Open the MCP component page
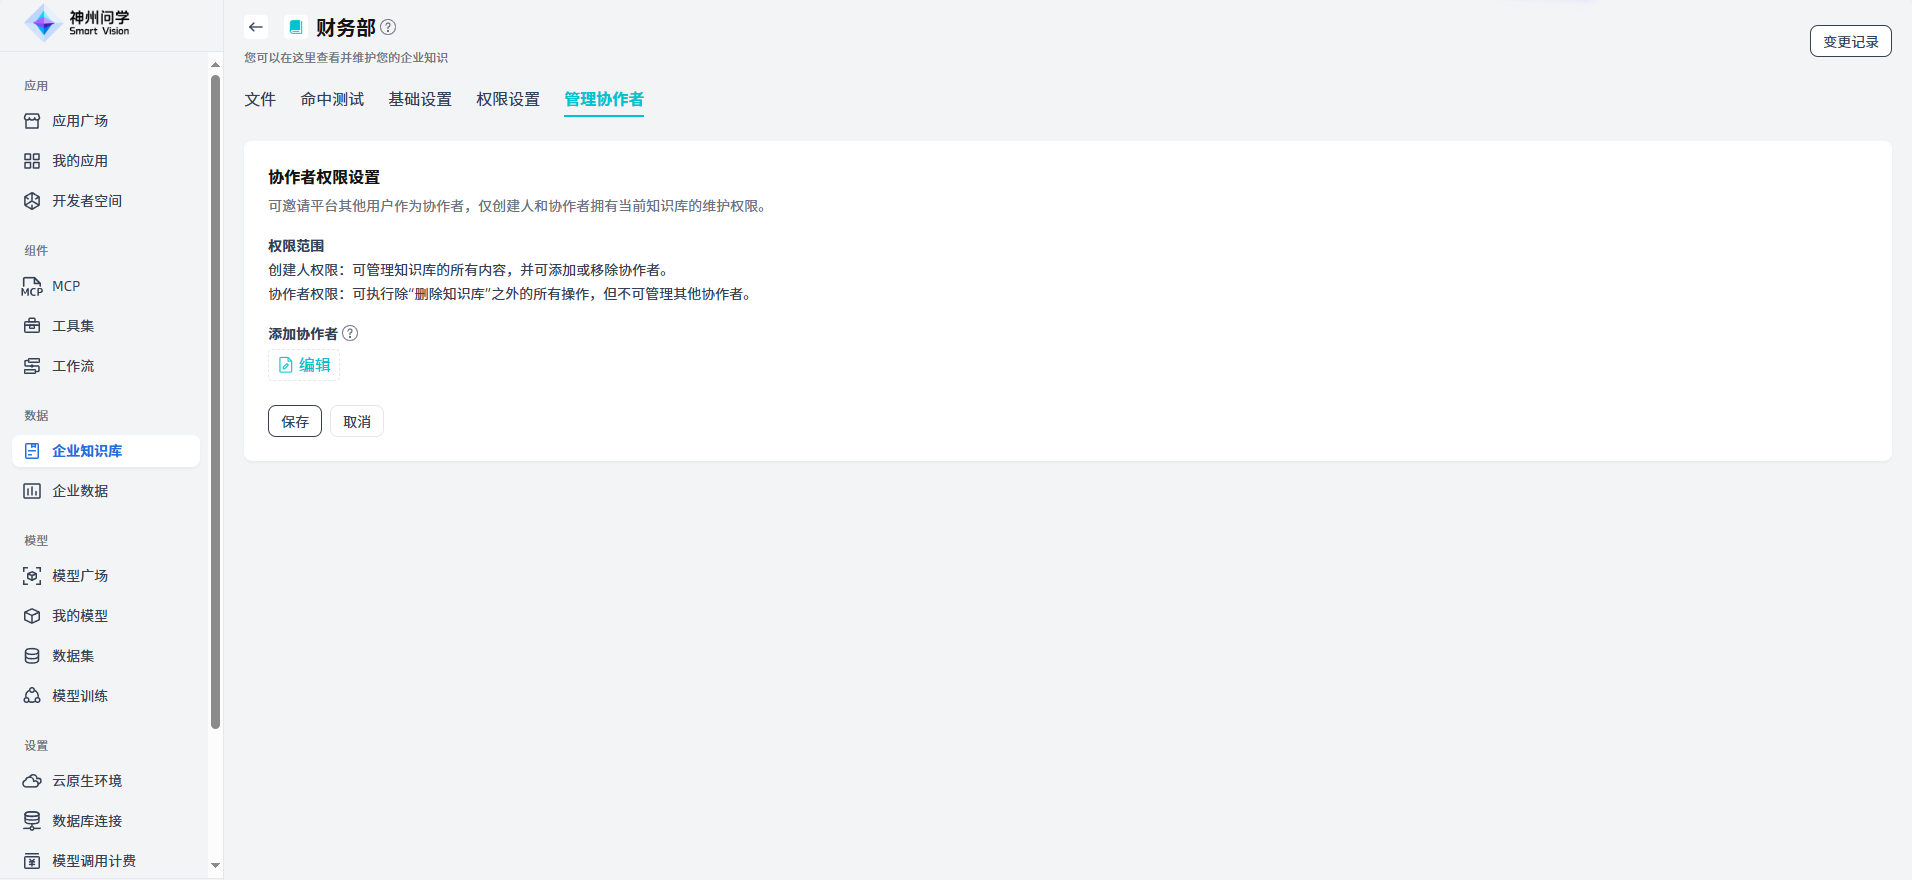 pos(66,286)
